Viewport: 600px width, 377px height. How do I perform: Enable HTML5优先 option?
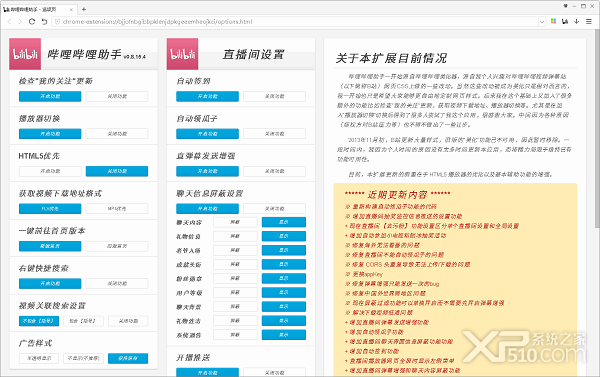click(50, 171)
